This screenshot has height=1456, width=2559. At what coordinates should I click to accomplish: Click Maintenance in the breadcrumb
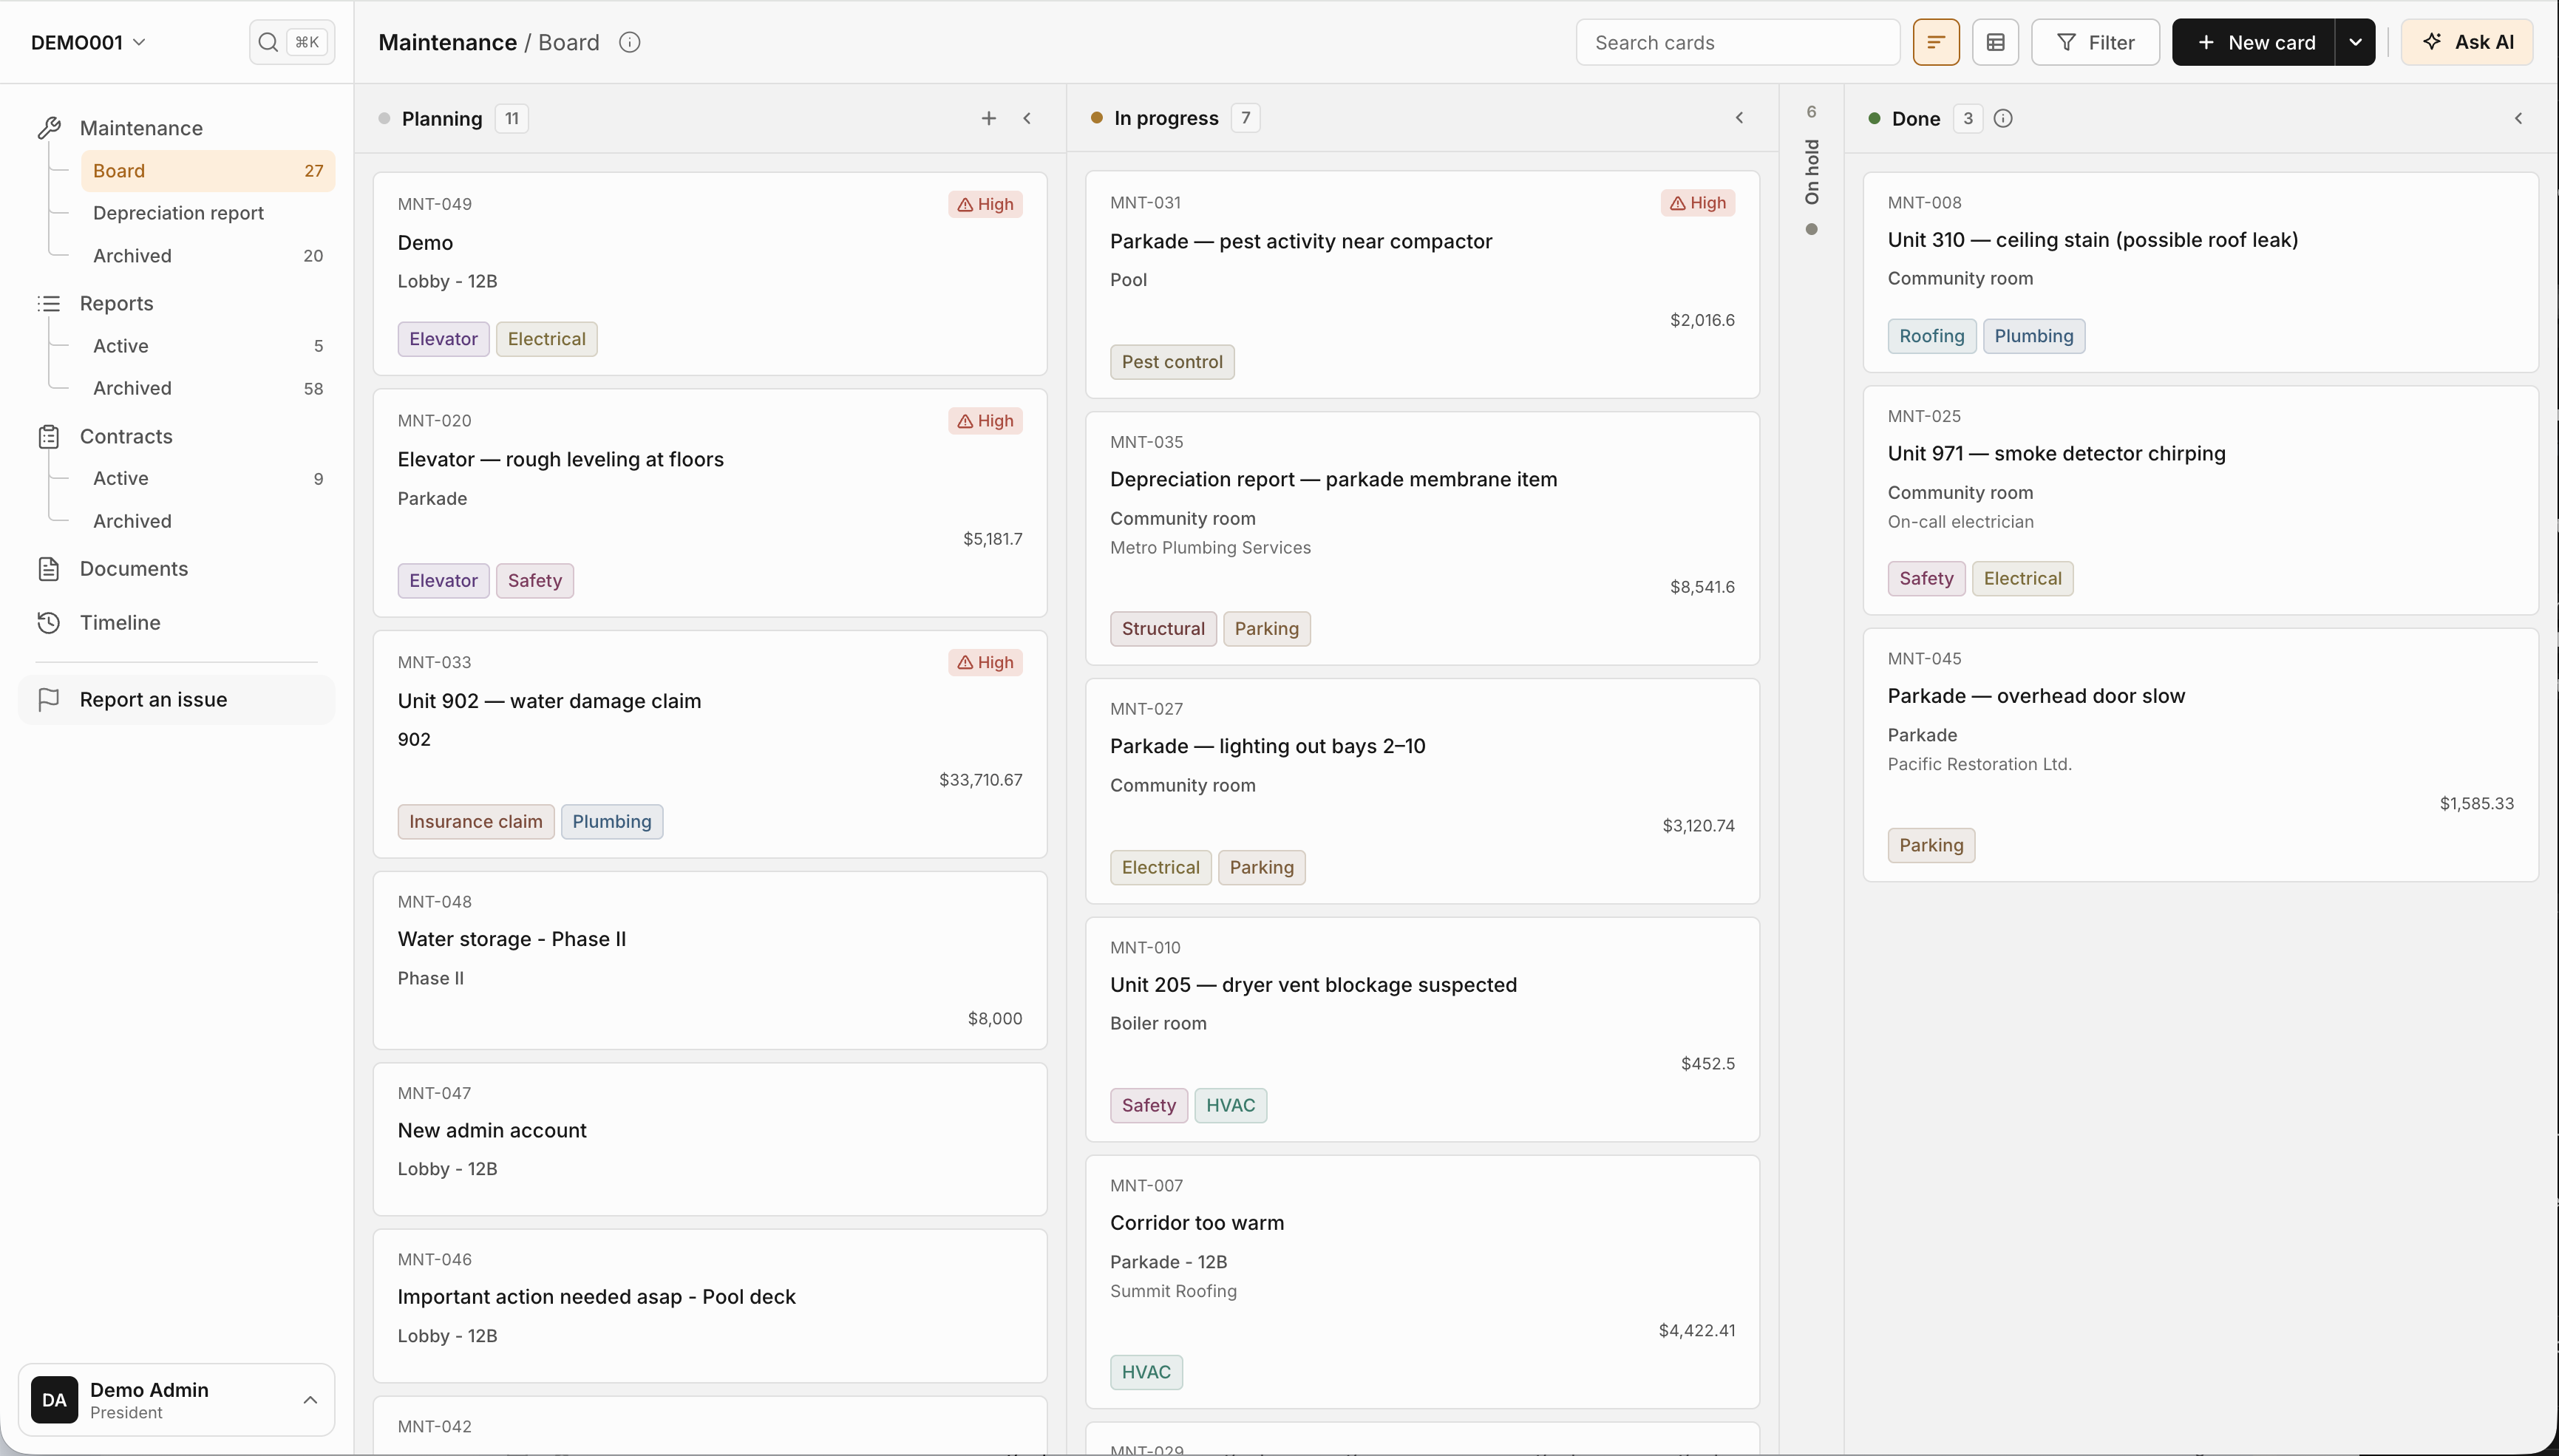447,42
